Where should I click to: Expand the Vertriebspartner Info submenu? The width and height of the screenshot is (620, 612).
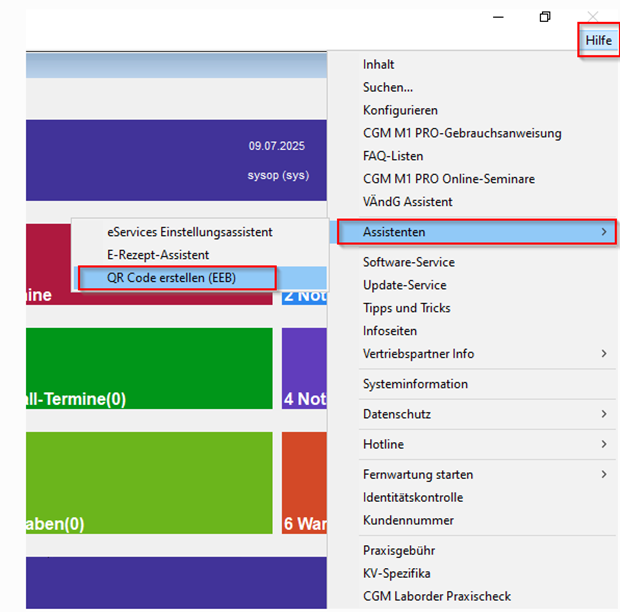pyautogui.click(x=603, y=354)
